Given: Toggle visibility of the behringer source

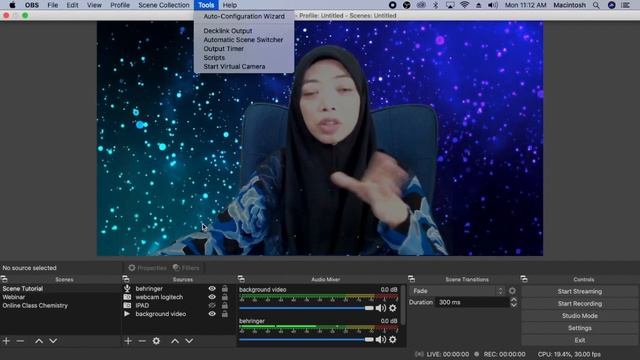Looking at the screenshot, I should [212, 289].
